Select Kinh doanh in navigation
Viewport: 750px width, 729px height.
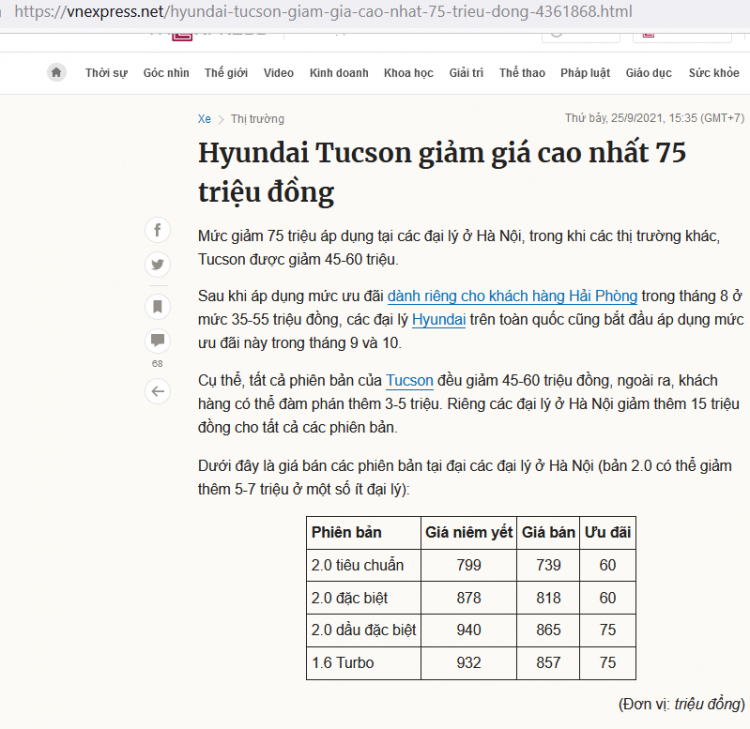point(339,73)
